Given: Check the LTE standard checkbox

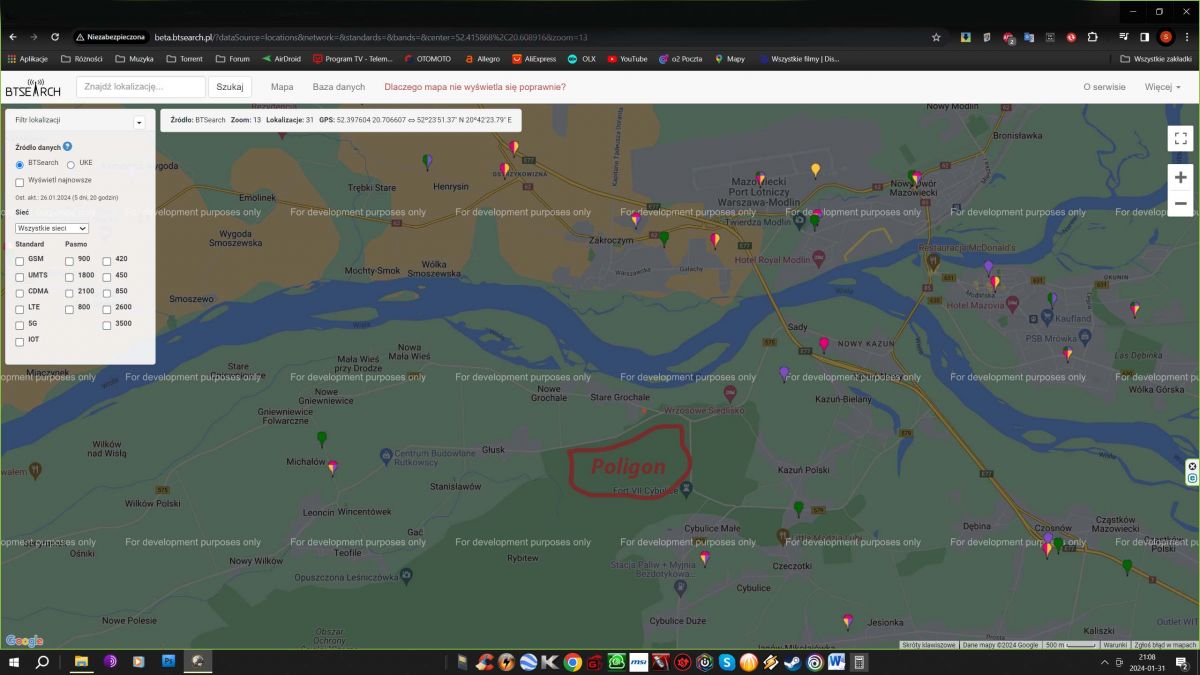Looking at the screenshot, I should pyautogui.click(x=20, y=309).
